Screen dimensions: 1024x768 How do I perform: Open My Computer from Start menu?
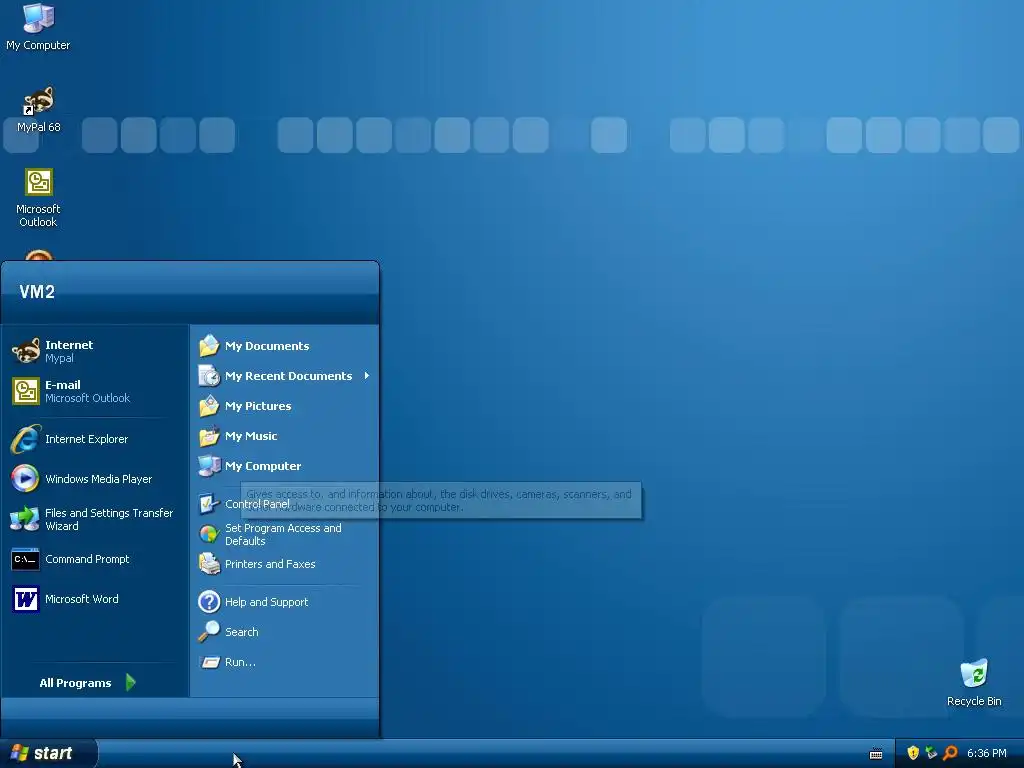[285, 466]
